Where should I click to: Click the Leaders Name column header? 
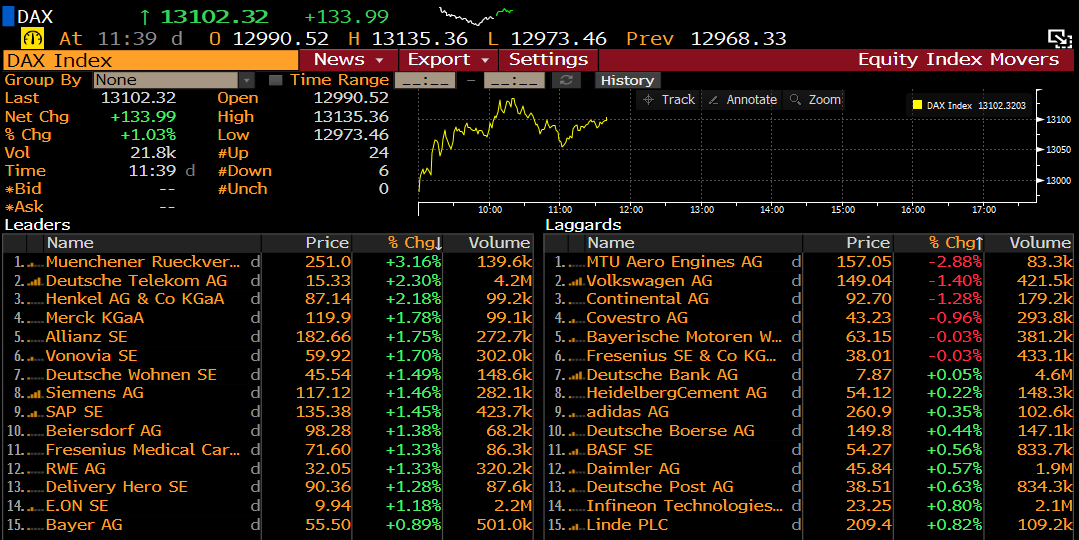(x=153, y=243)
